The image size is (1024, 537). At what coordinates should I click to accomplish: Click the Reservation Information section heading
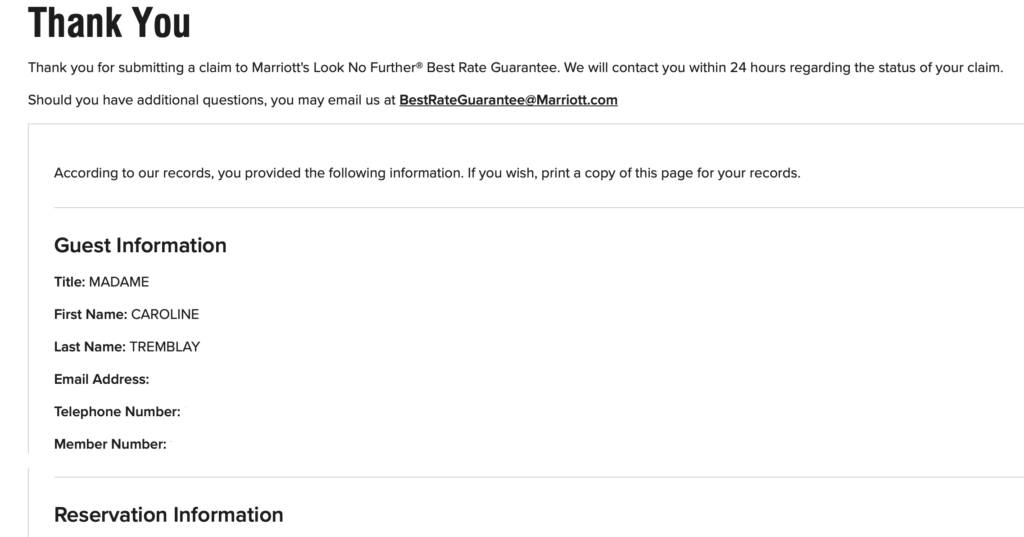pos(168,514)
